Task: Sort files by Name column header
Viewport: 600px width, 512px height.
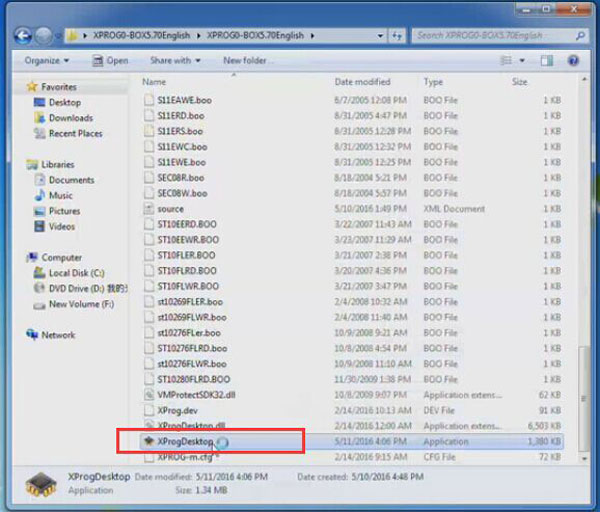Action: pyautogui.click(x=154, y=82)
